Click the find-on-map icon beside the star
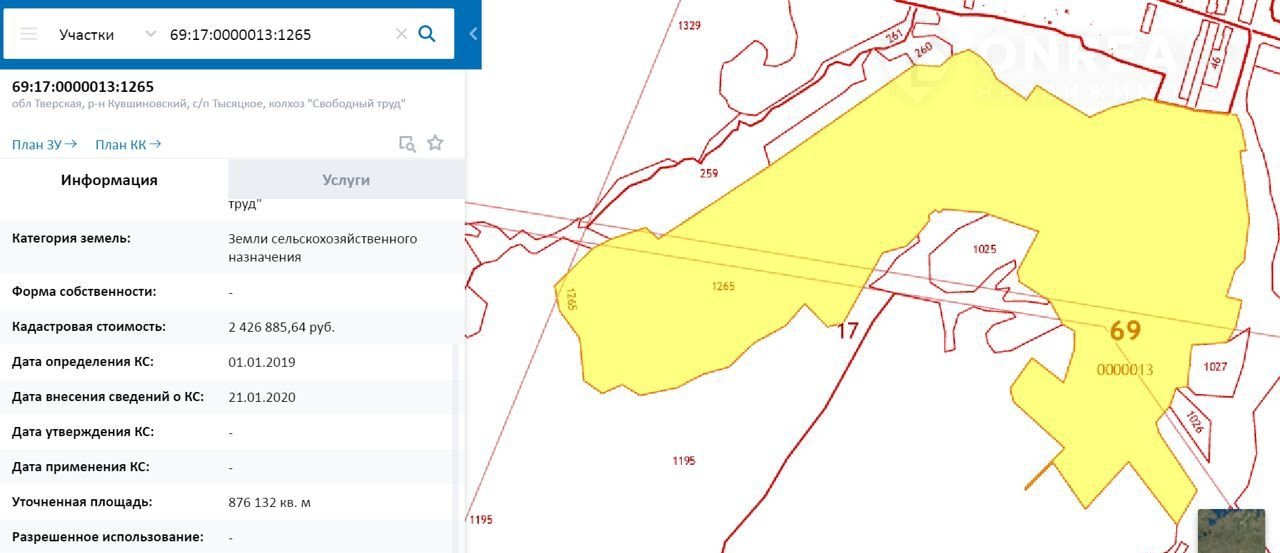 click(x=407, y=143)
